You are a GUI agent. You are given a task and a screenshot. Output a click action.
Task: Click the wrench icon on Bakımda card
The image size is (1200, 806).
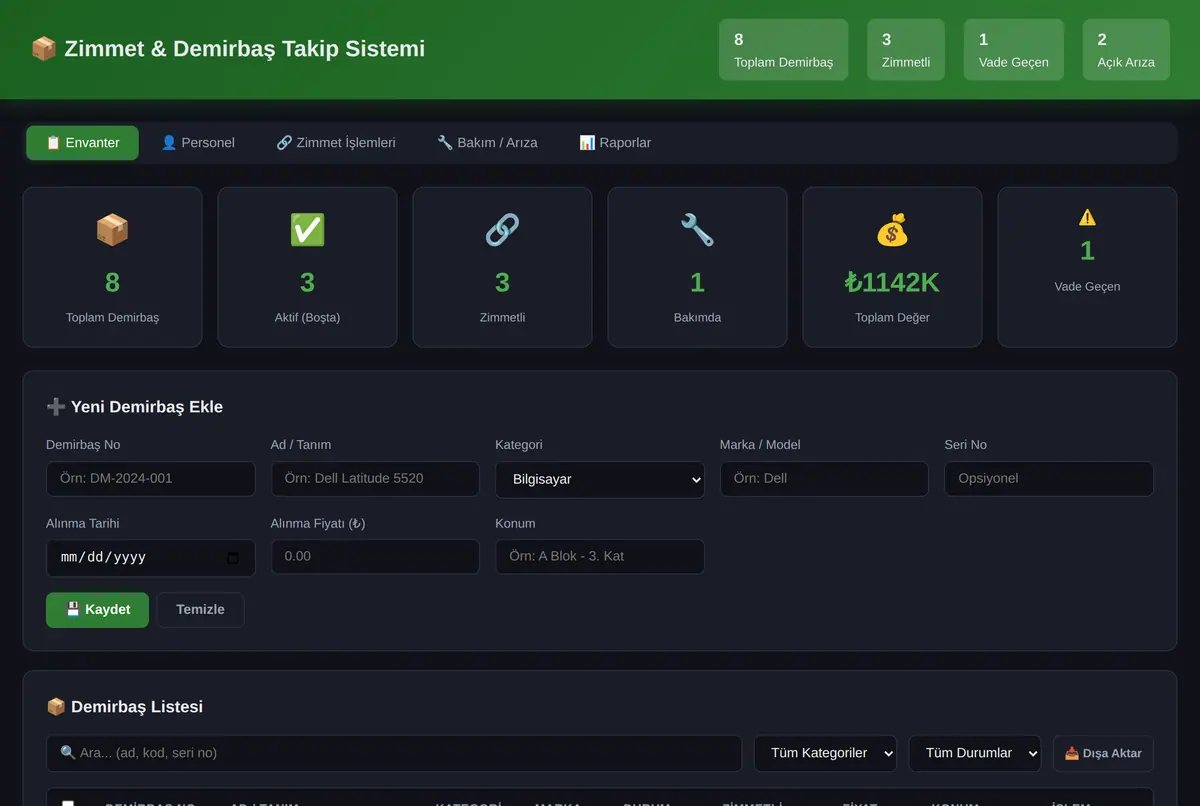click(x=697, y=230)
